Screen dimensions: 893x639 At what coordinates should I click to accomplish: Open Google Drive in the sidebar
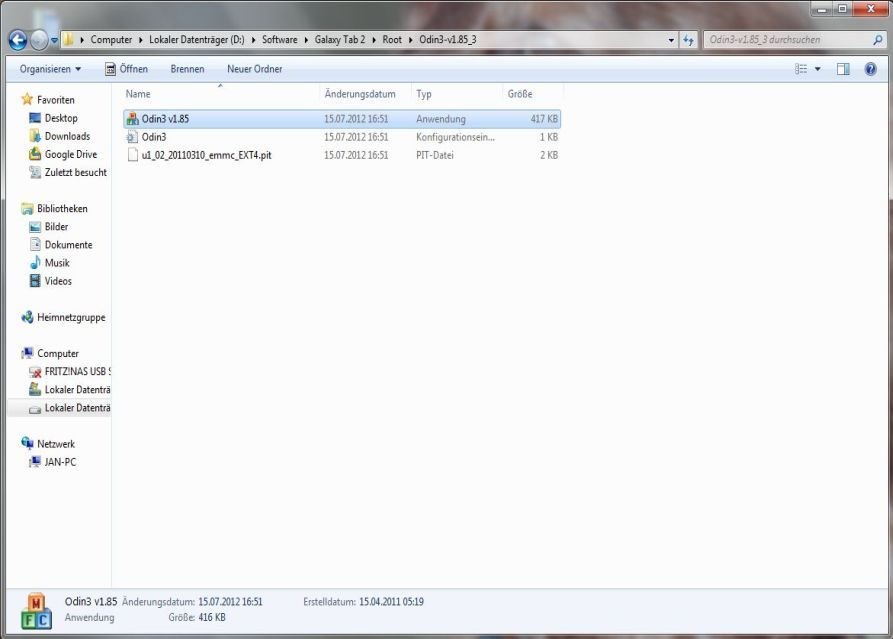tap(70, 154)
